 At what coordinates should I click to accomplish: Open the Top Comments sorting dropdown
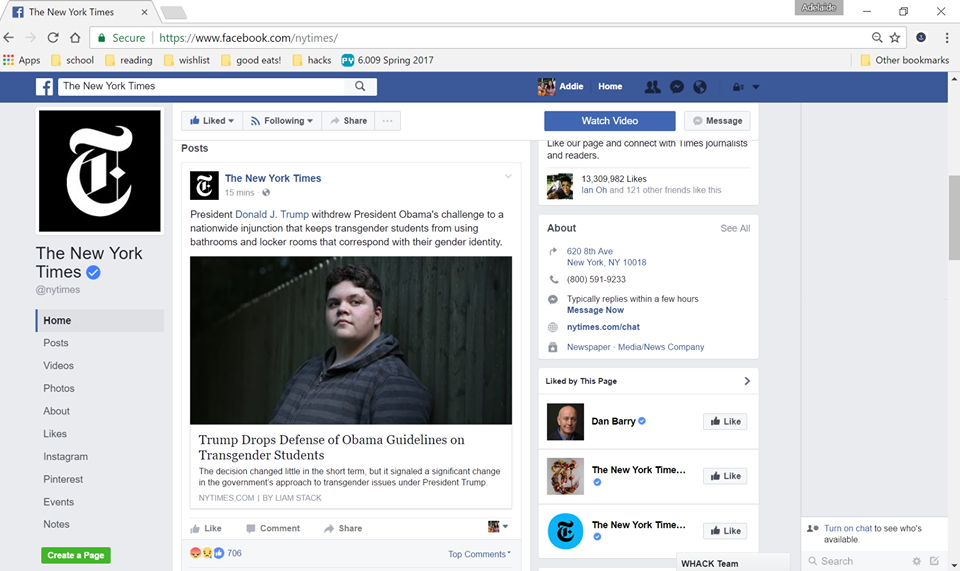pyautogui.click(x=479, y=554)
